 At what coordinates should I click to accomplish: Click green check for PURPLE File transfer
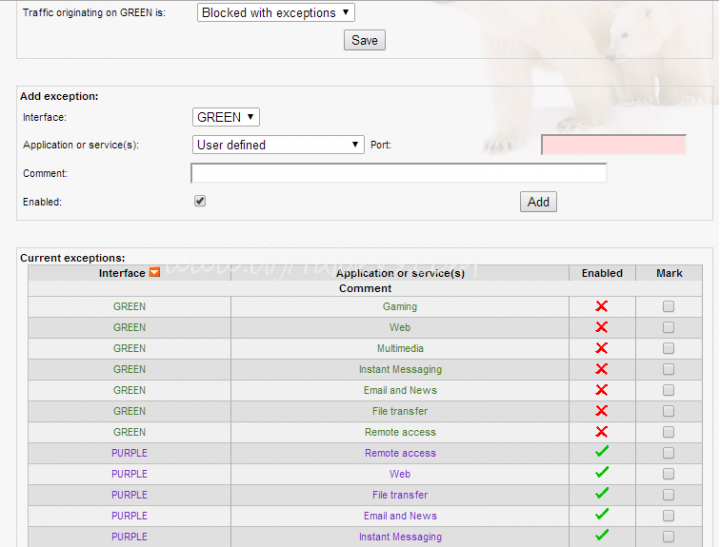click(x=601, y=495)
